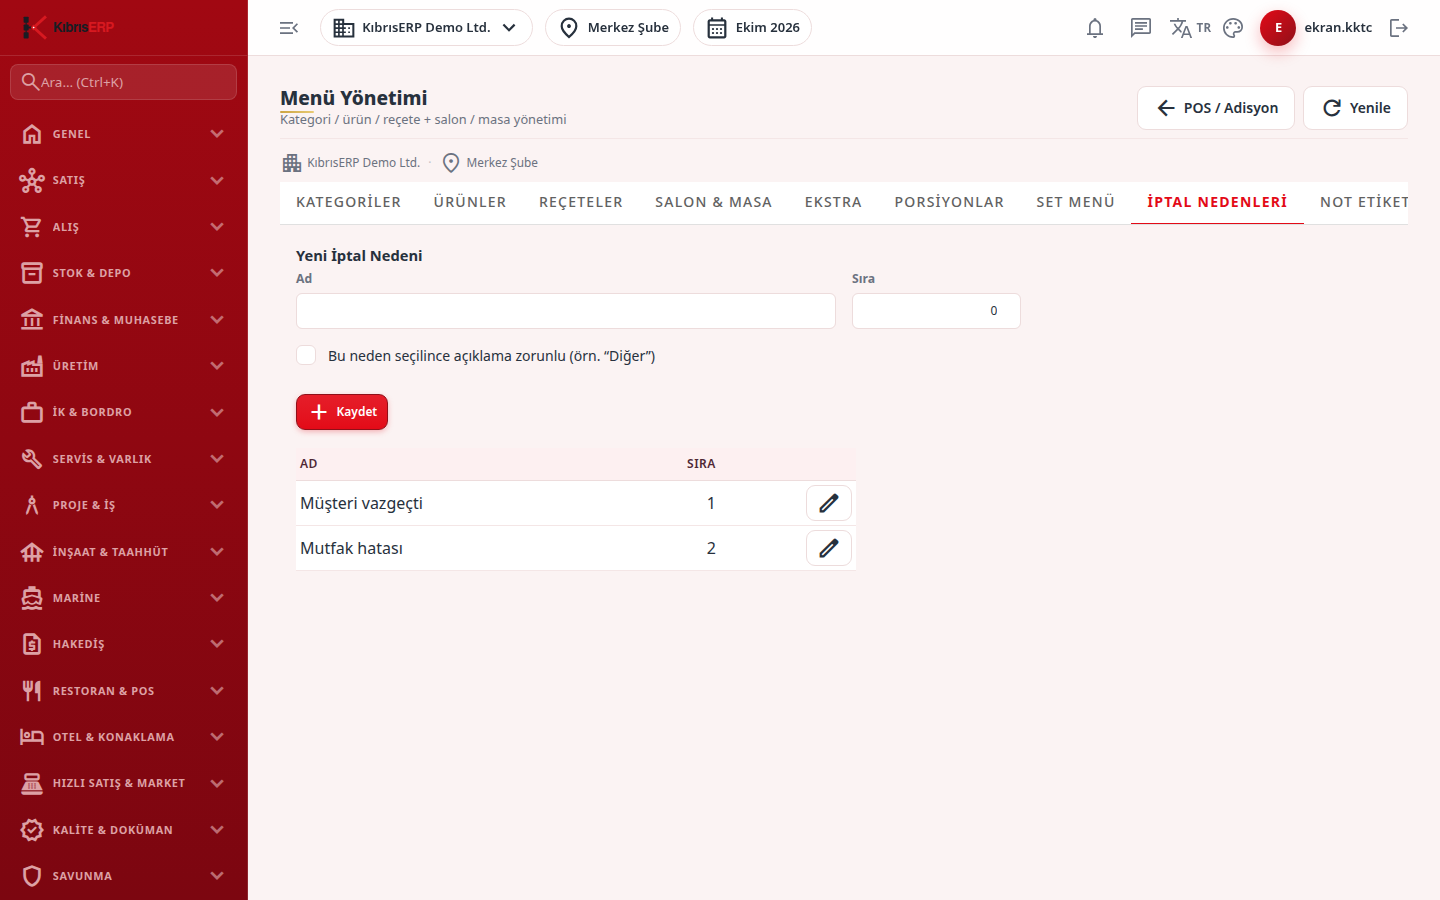Click the Kaydet button
Screen dimensions: 1440x900
(x=342, y=412)
